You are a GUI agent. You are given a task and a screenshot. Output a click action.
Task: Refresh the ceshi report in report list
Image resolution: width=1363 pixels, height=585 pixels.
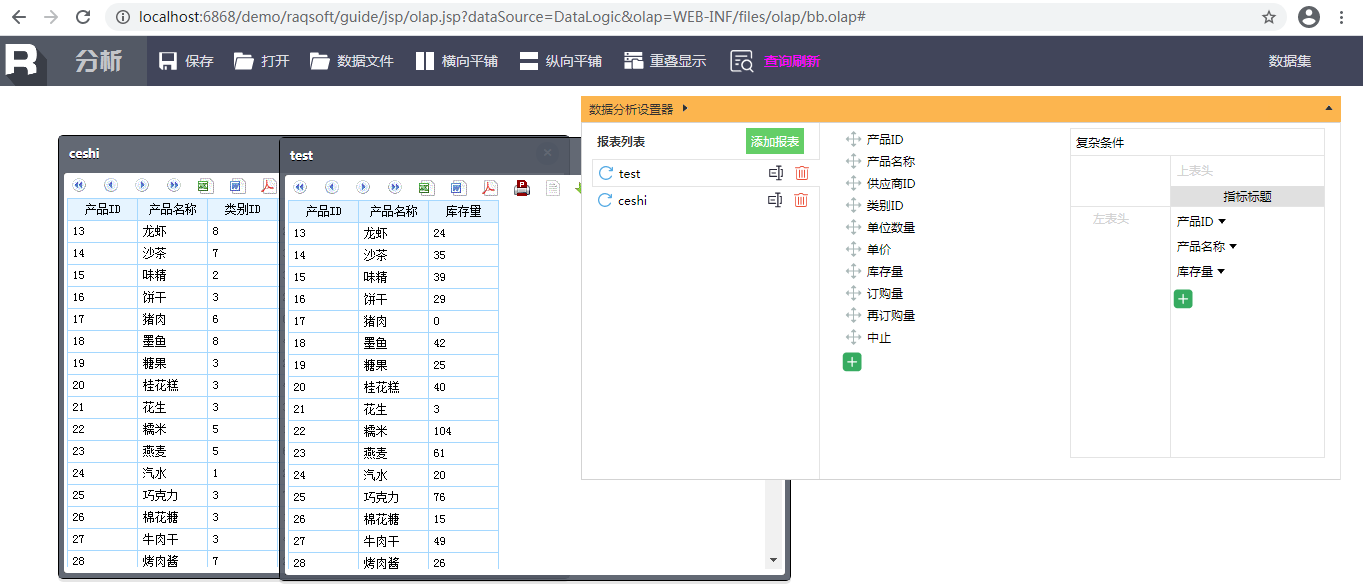point(605,200)
